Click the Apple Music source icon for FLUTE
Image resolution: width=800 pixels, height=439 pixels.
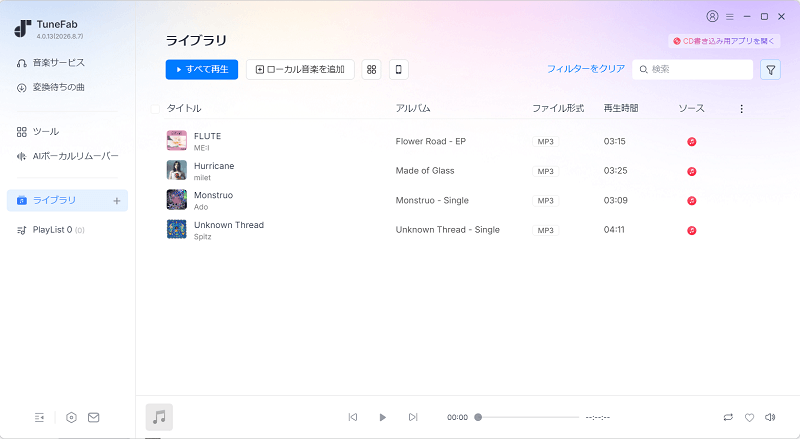click(x=691, y=141)
